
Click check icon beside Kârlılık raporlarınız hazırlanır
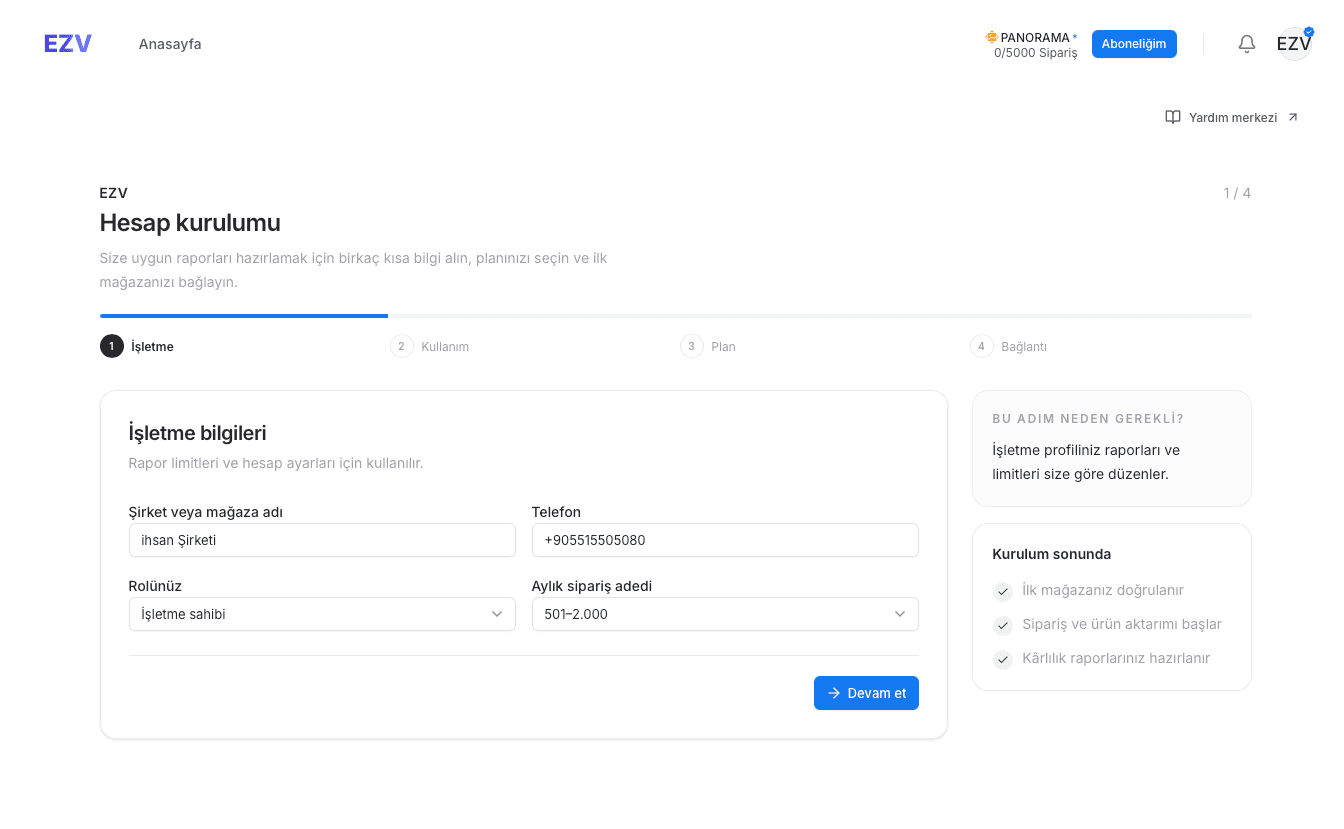pos(1003,660)
